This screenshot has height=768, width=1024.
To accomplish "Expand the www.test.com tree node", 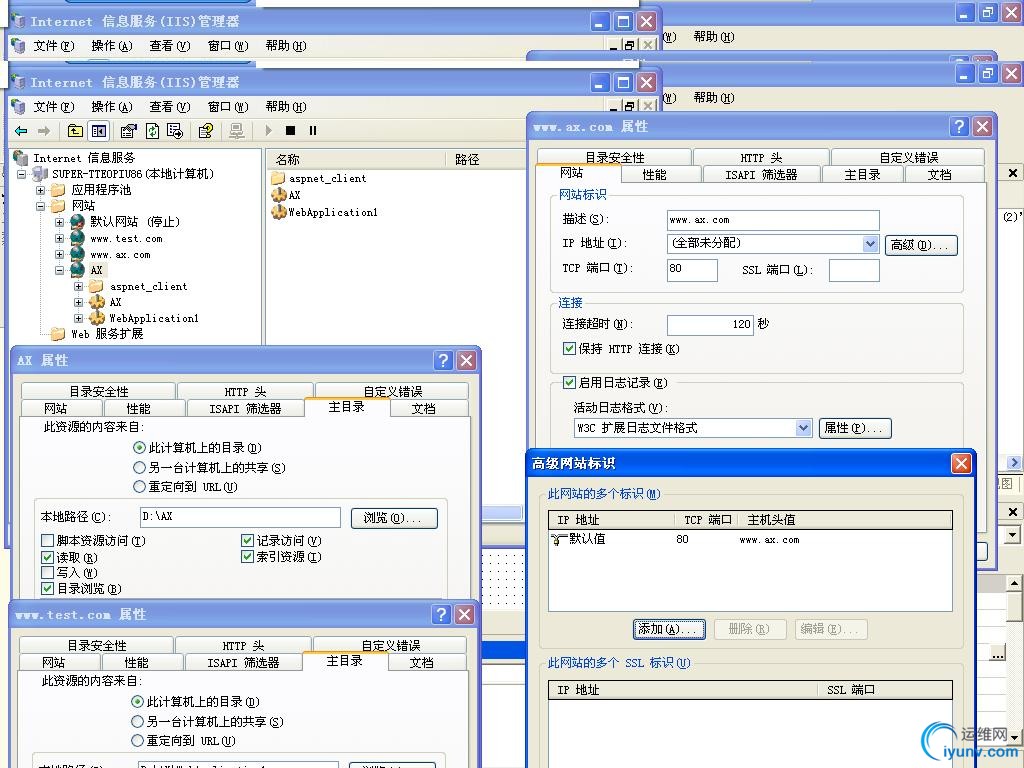I will [59, 238].
